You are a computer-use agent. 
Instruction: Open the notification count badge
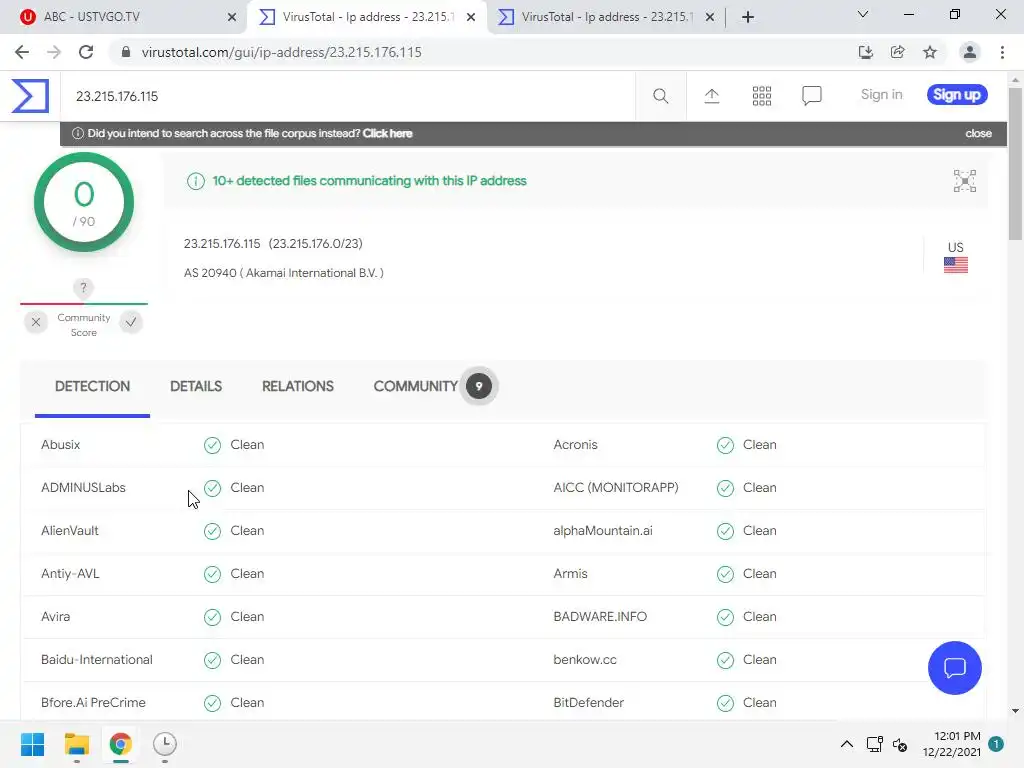click(x=996, y=744)
